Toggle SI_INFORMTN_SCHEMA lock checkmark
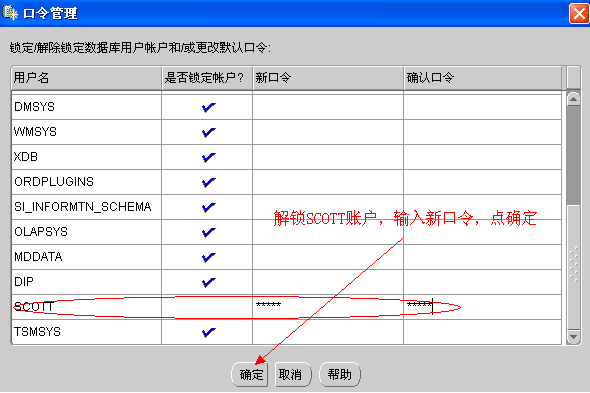Screen dimensions: 590x393 tap(208, 207)
